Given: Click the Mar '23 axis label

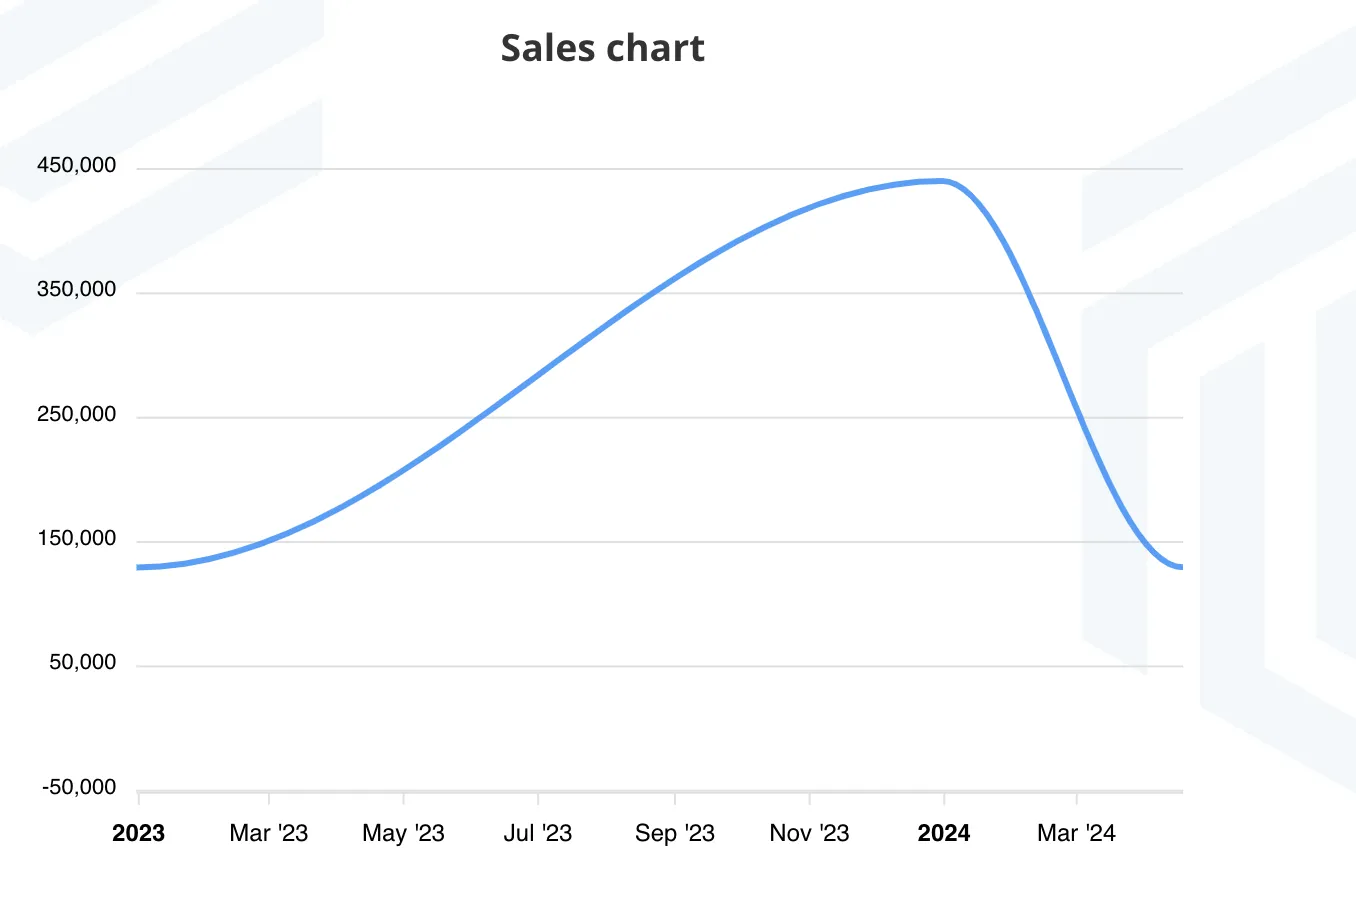Looking at the screenshot, I should coord(269,833).
